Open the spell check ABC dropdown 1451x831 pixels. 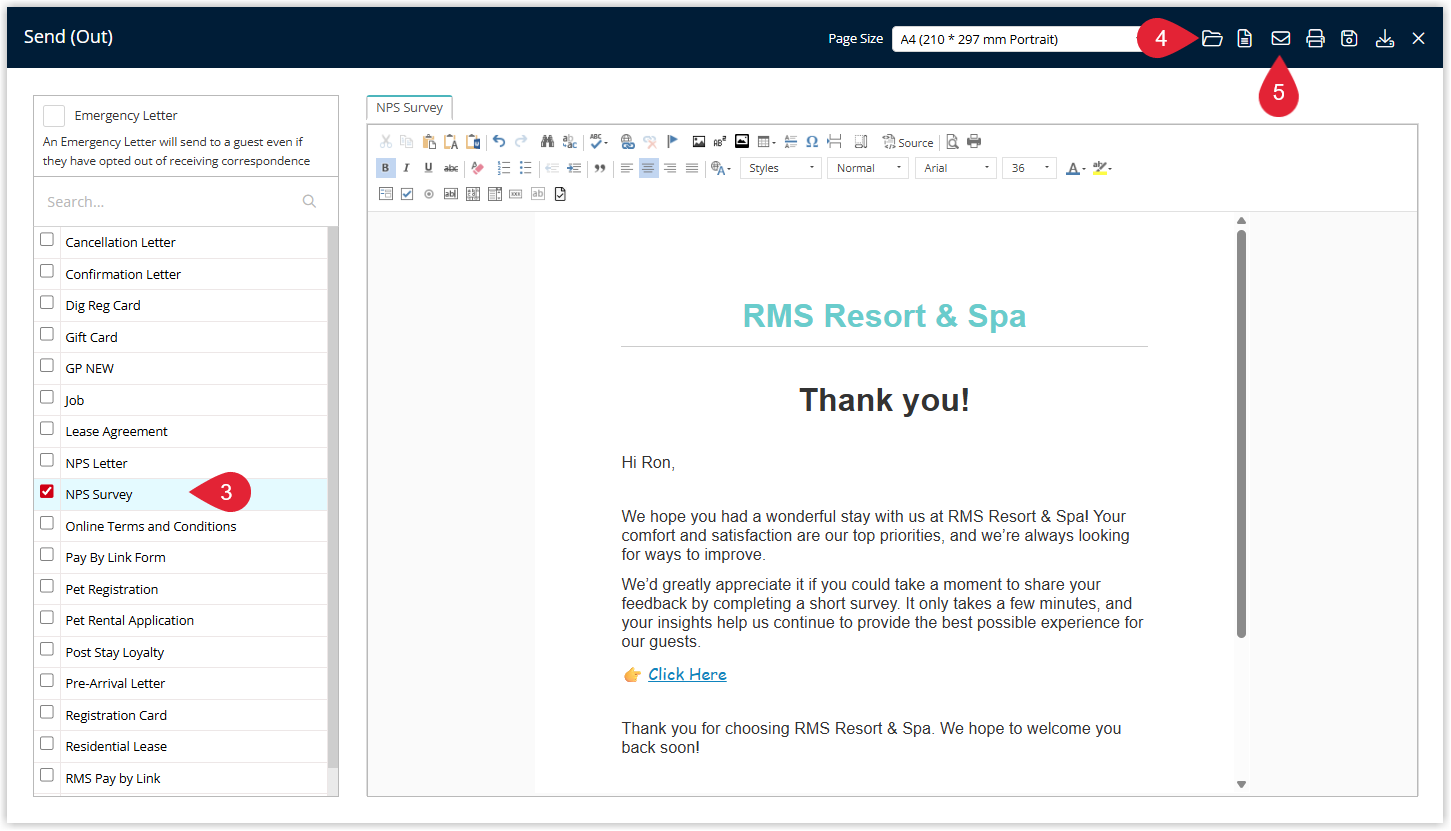pyautogui.click(x=598, y=141)
